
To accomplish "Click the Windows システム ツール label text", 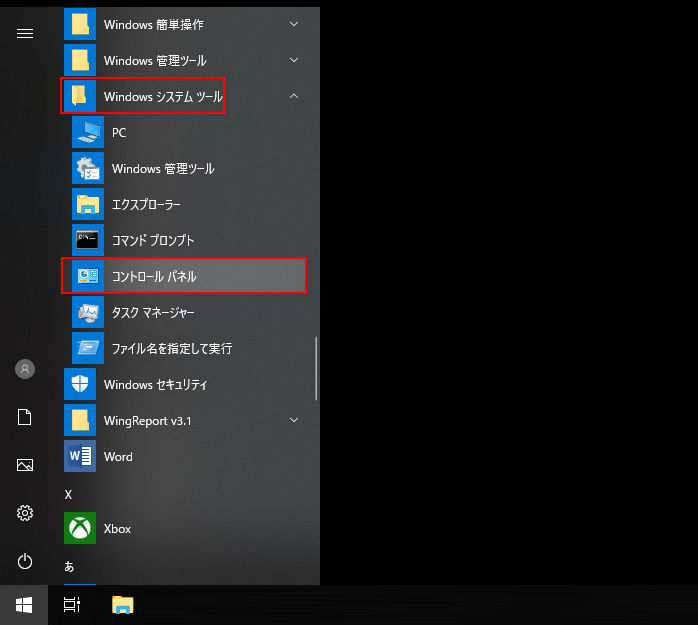I will point(163,97).
